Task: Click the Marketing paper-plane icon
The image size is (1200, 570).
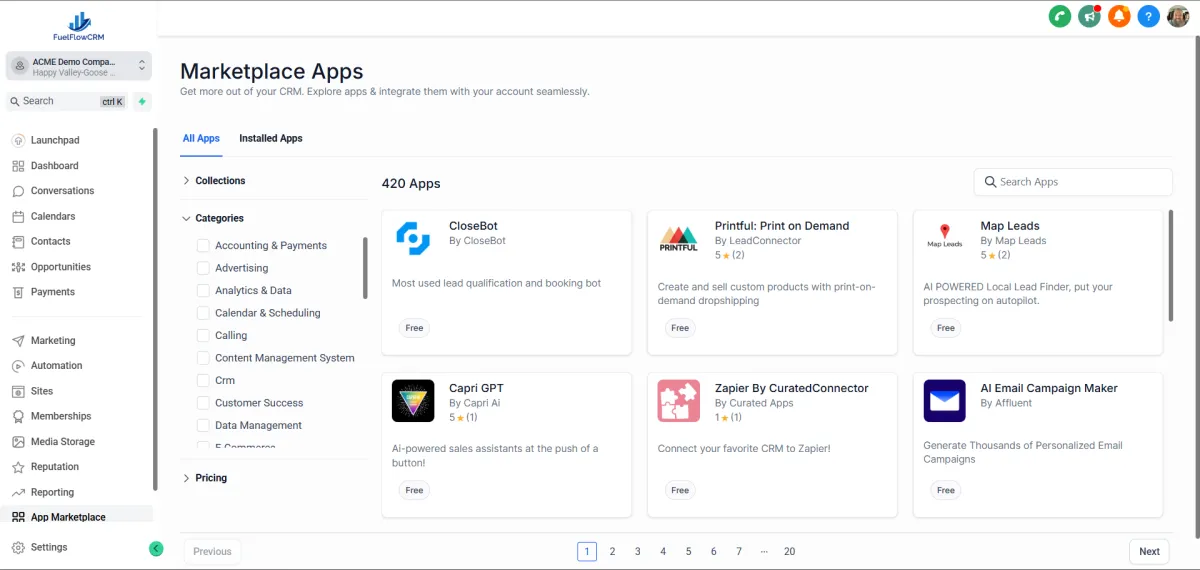Action: click(18, 341)
